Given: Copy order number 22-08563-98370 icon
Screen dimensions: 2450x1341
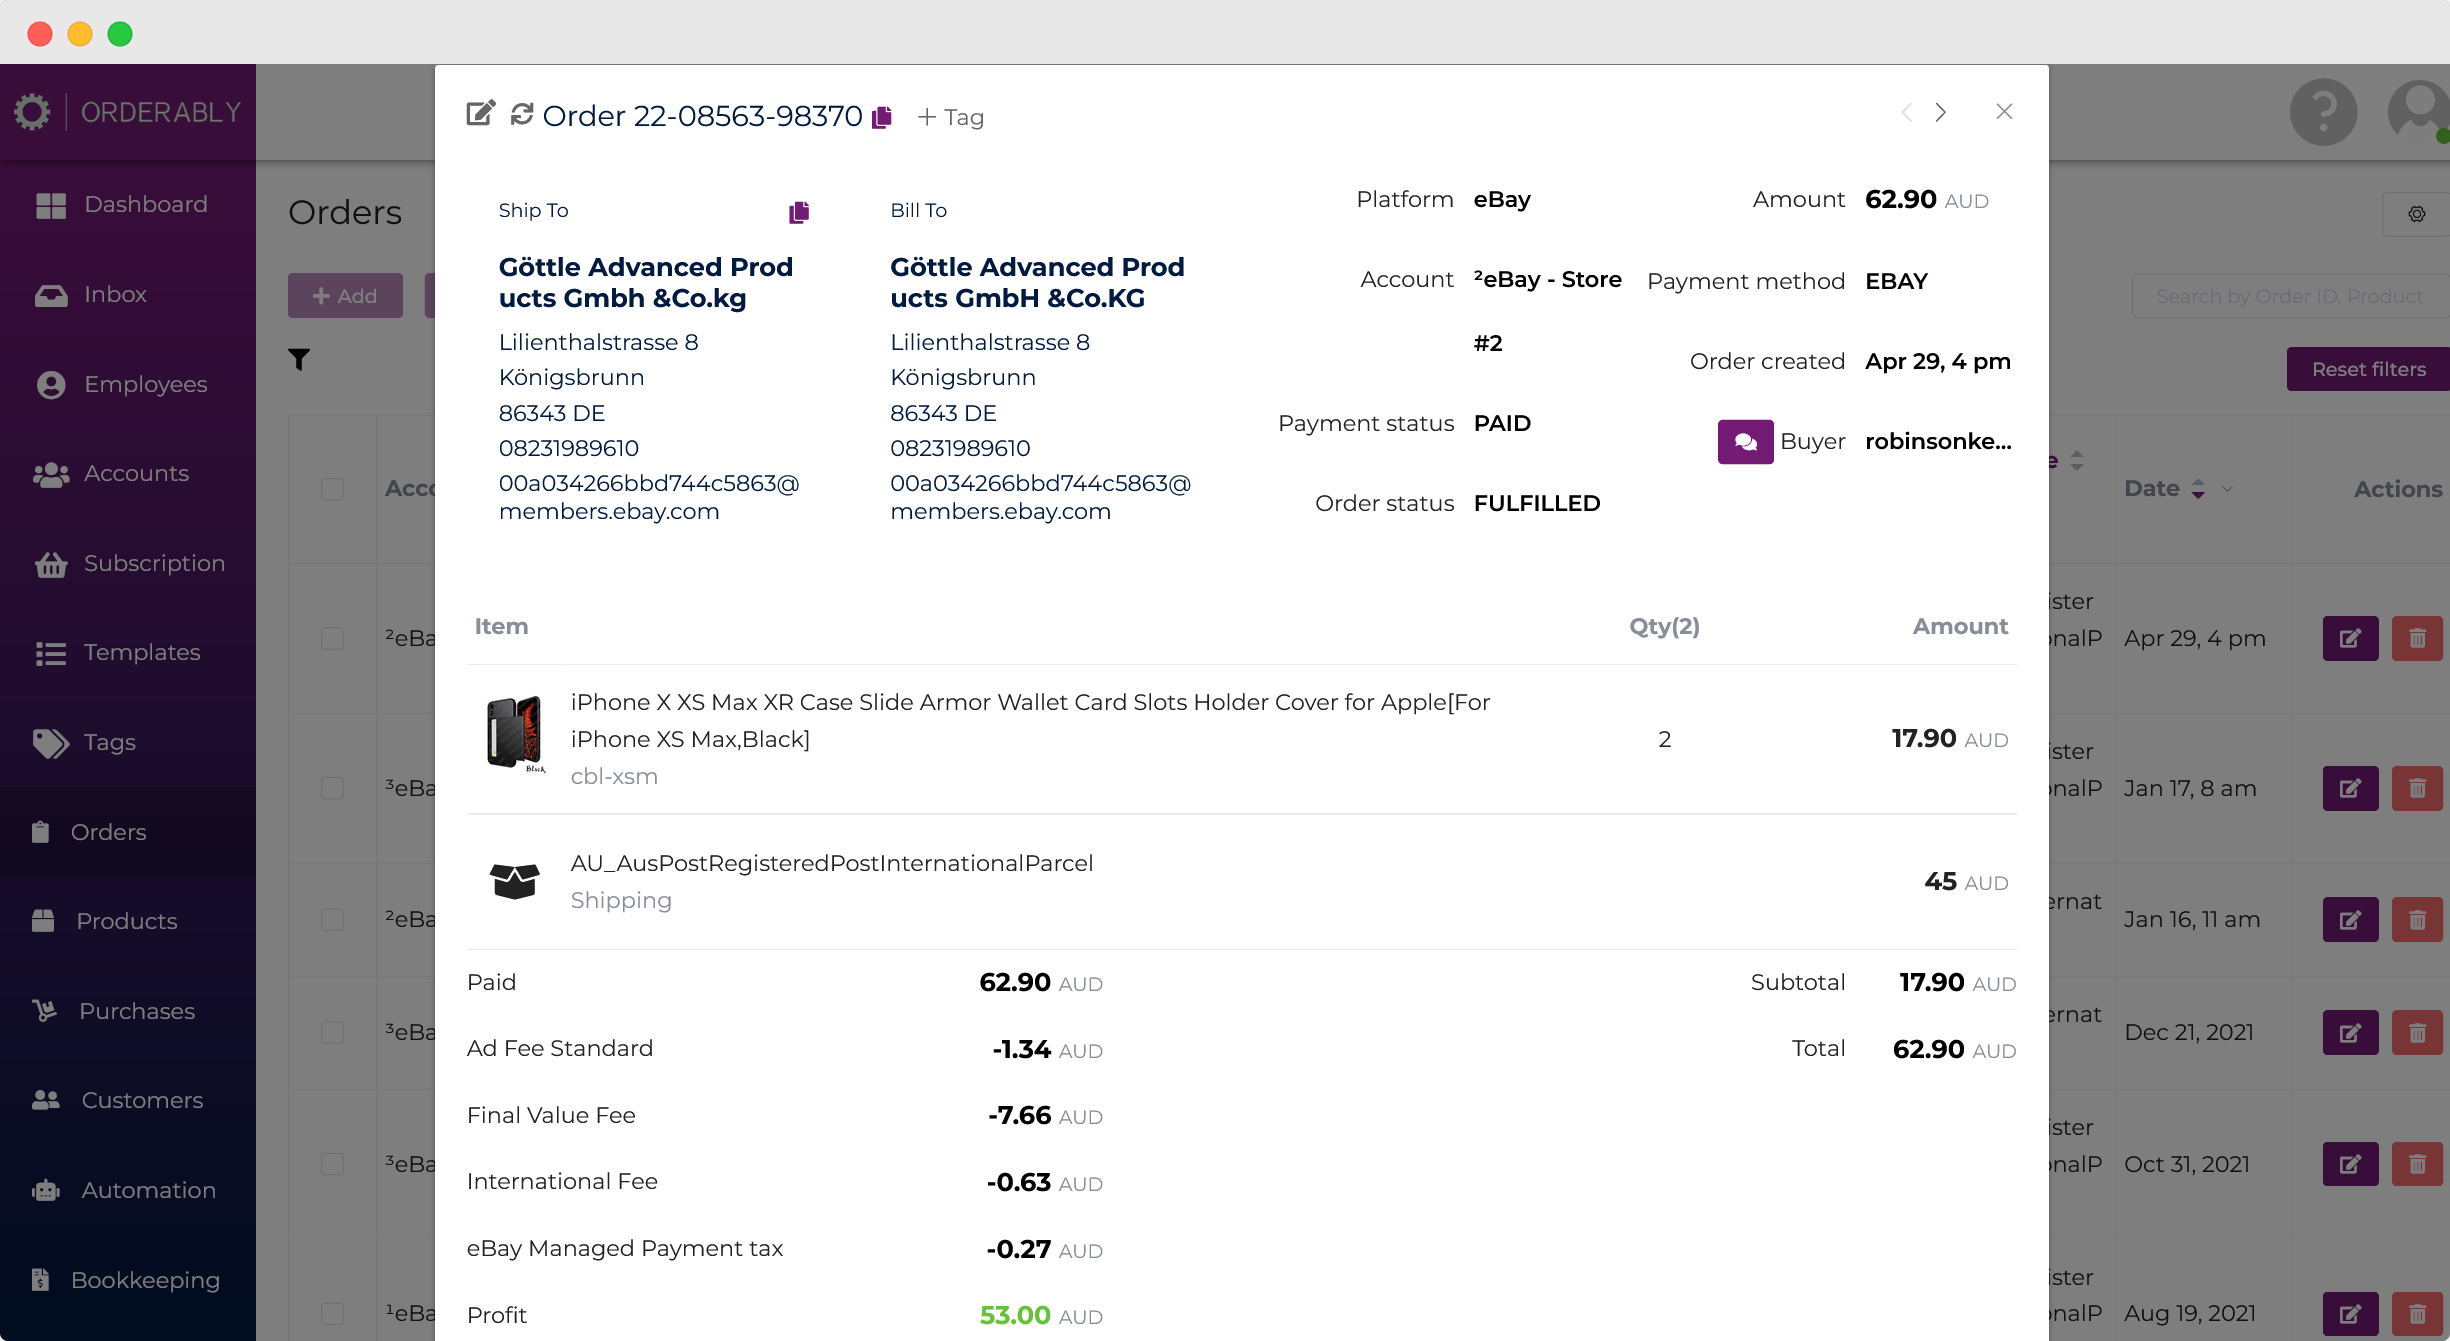Looking at the screenshot, I should pos(882,117).
